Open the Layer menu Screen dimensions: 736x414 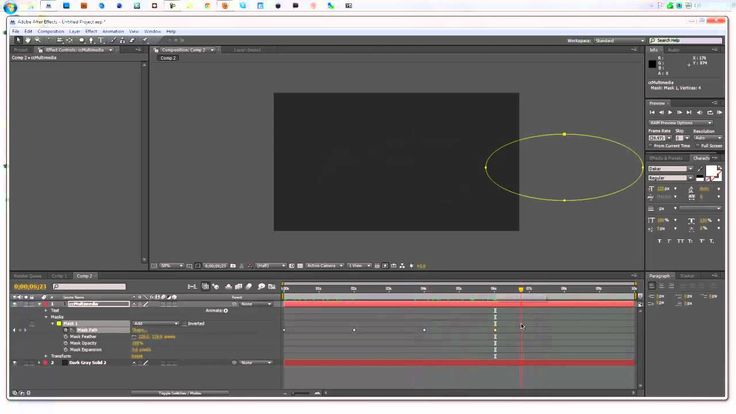pyautogui.click(x=75, y=31)
